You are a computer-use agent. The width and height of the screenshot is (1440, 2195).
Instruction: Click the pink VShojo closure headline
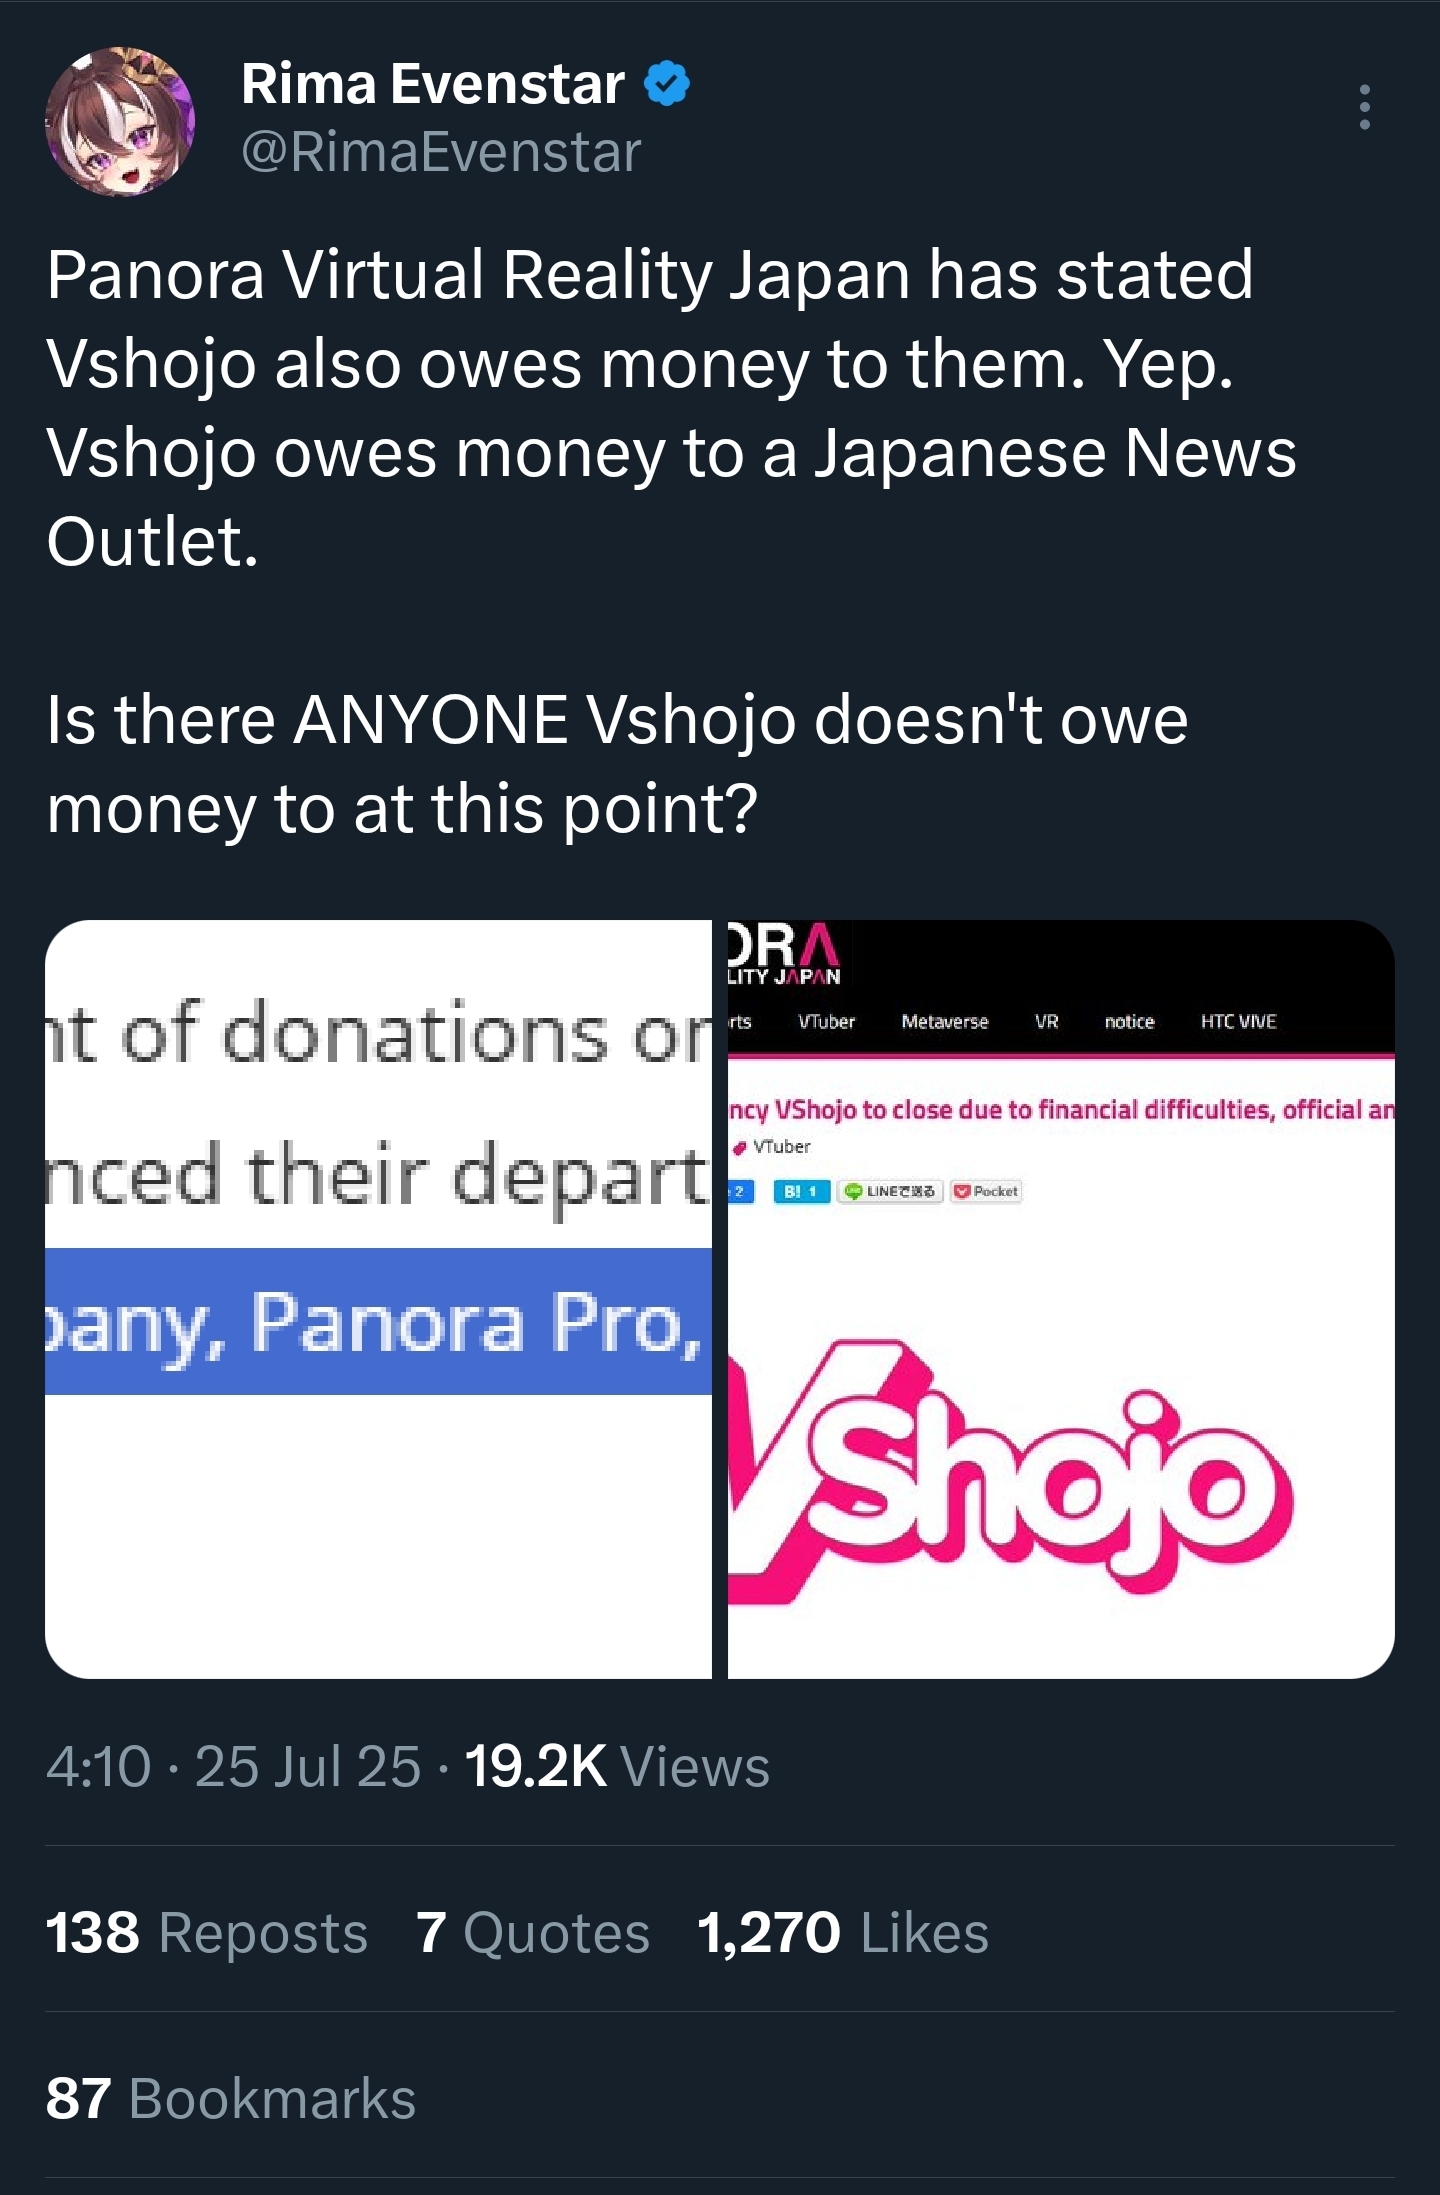pyautogui.click(x=1061, y=1109)
